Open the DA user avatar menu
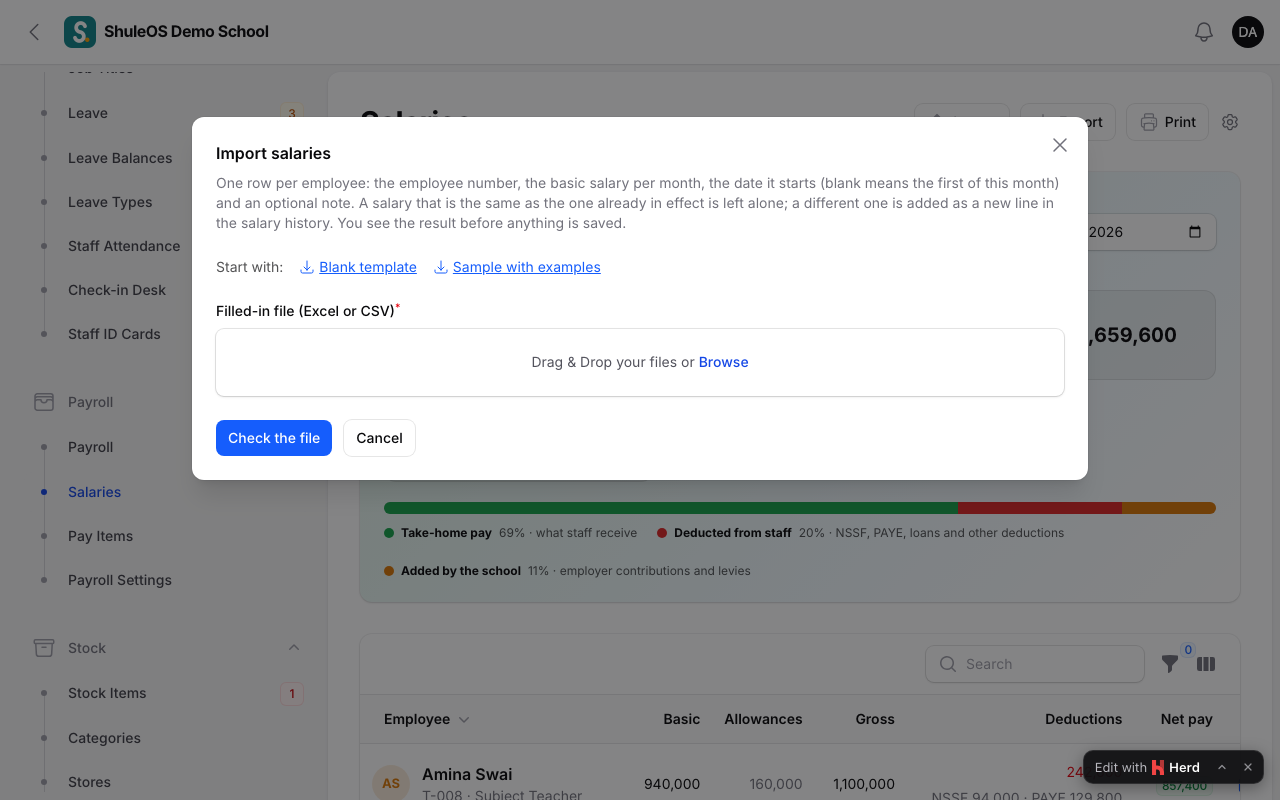The image size is (1280, 800). point(1247,32)
